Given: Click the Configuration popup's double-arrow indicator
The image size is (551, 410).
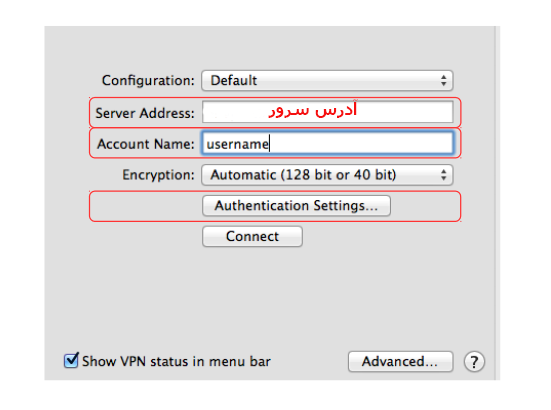Looking at the screenshot, I should click(x=443, y=80).
